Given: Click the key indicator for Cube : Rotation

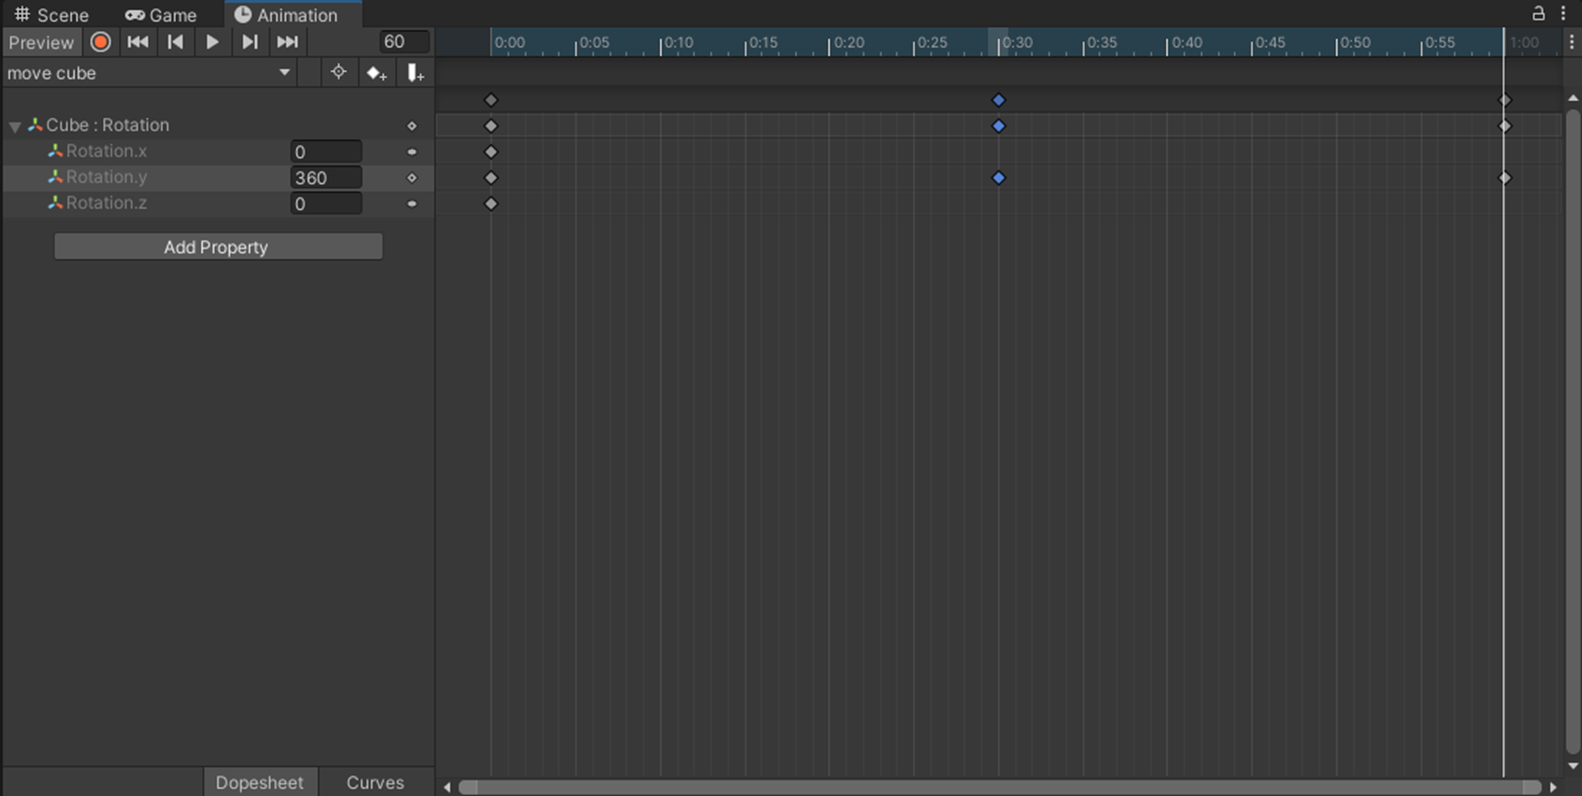Looking at the screenshot, I should pos(412,126).
